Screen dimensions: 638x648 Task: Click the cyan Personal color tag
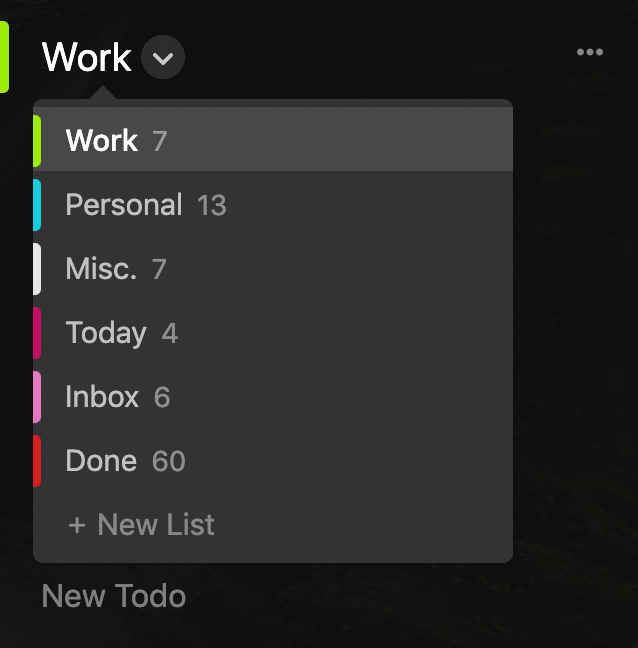[37, 205]
